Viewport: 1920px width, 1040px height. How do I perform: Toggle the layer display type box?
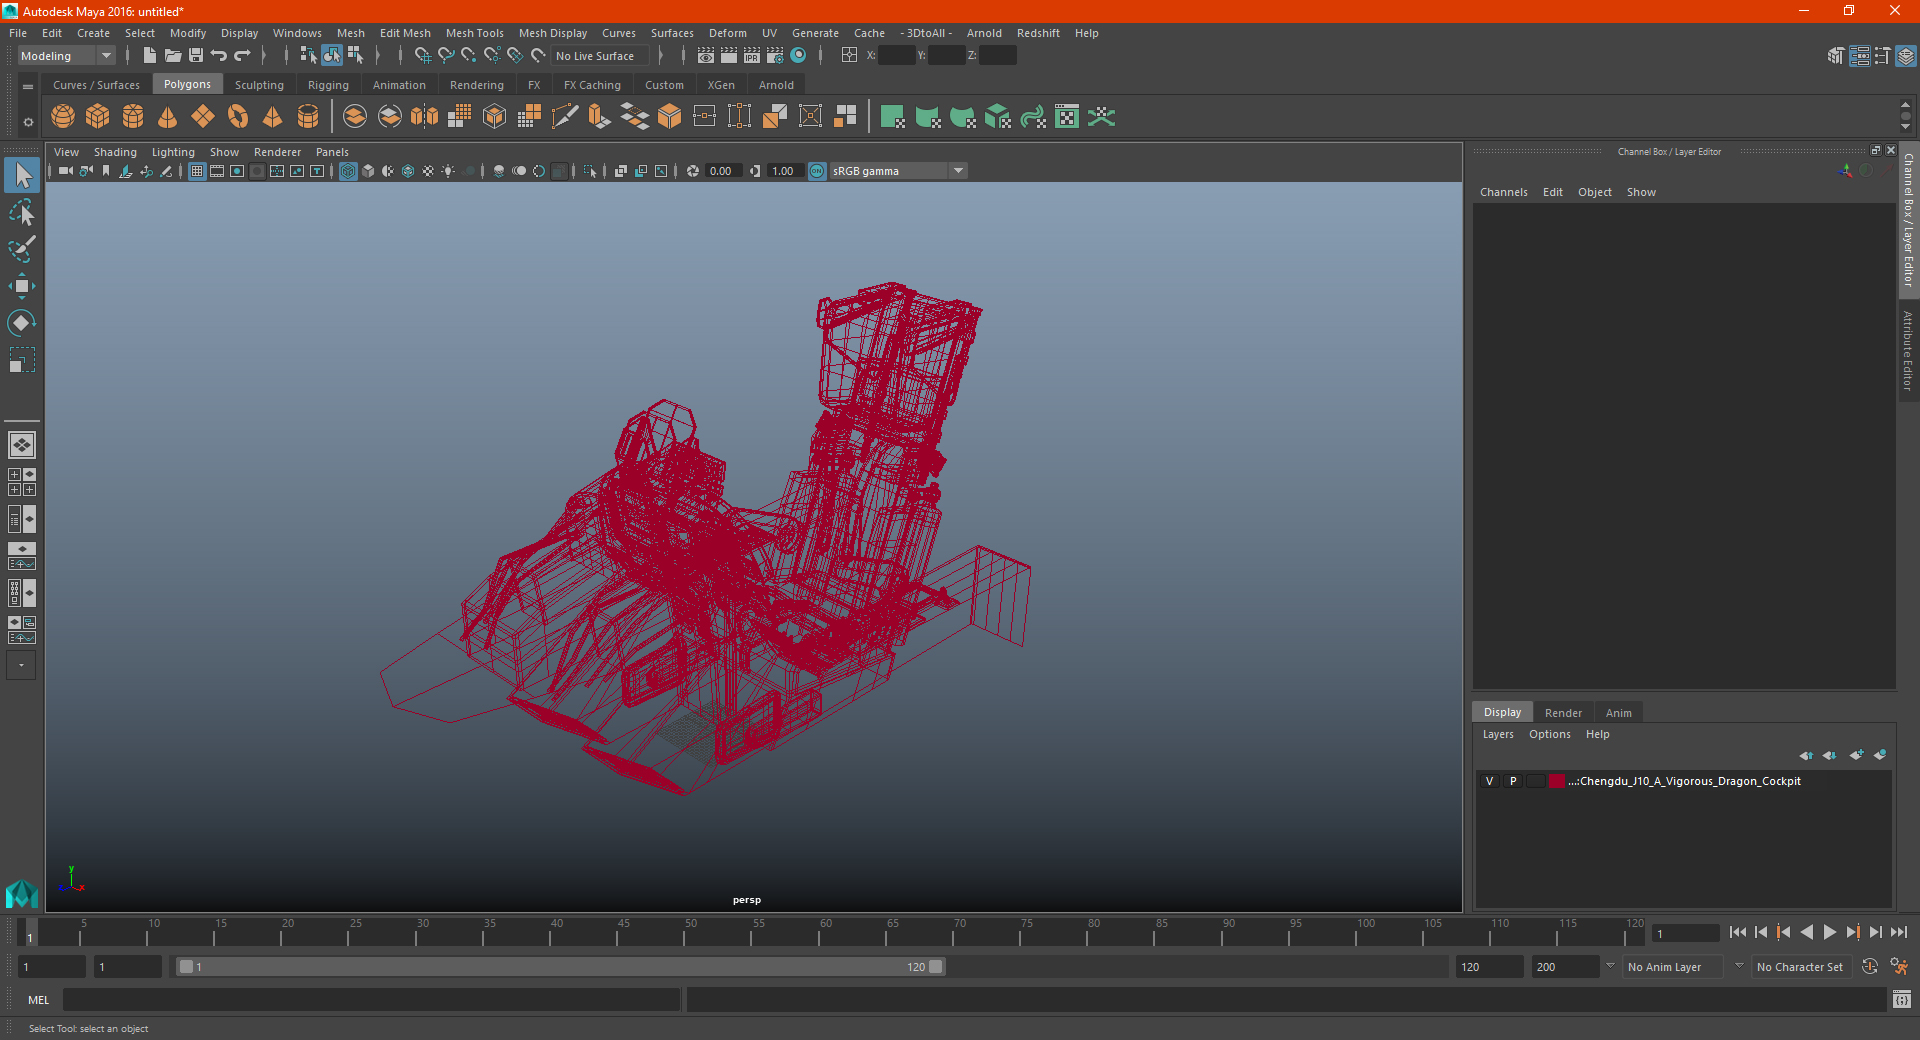click(x=1535, y=781)
